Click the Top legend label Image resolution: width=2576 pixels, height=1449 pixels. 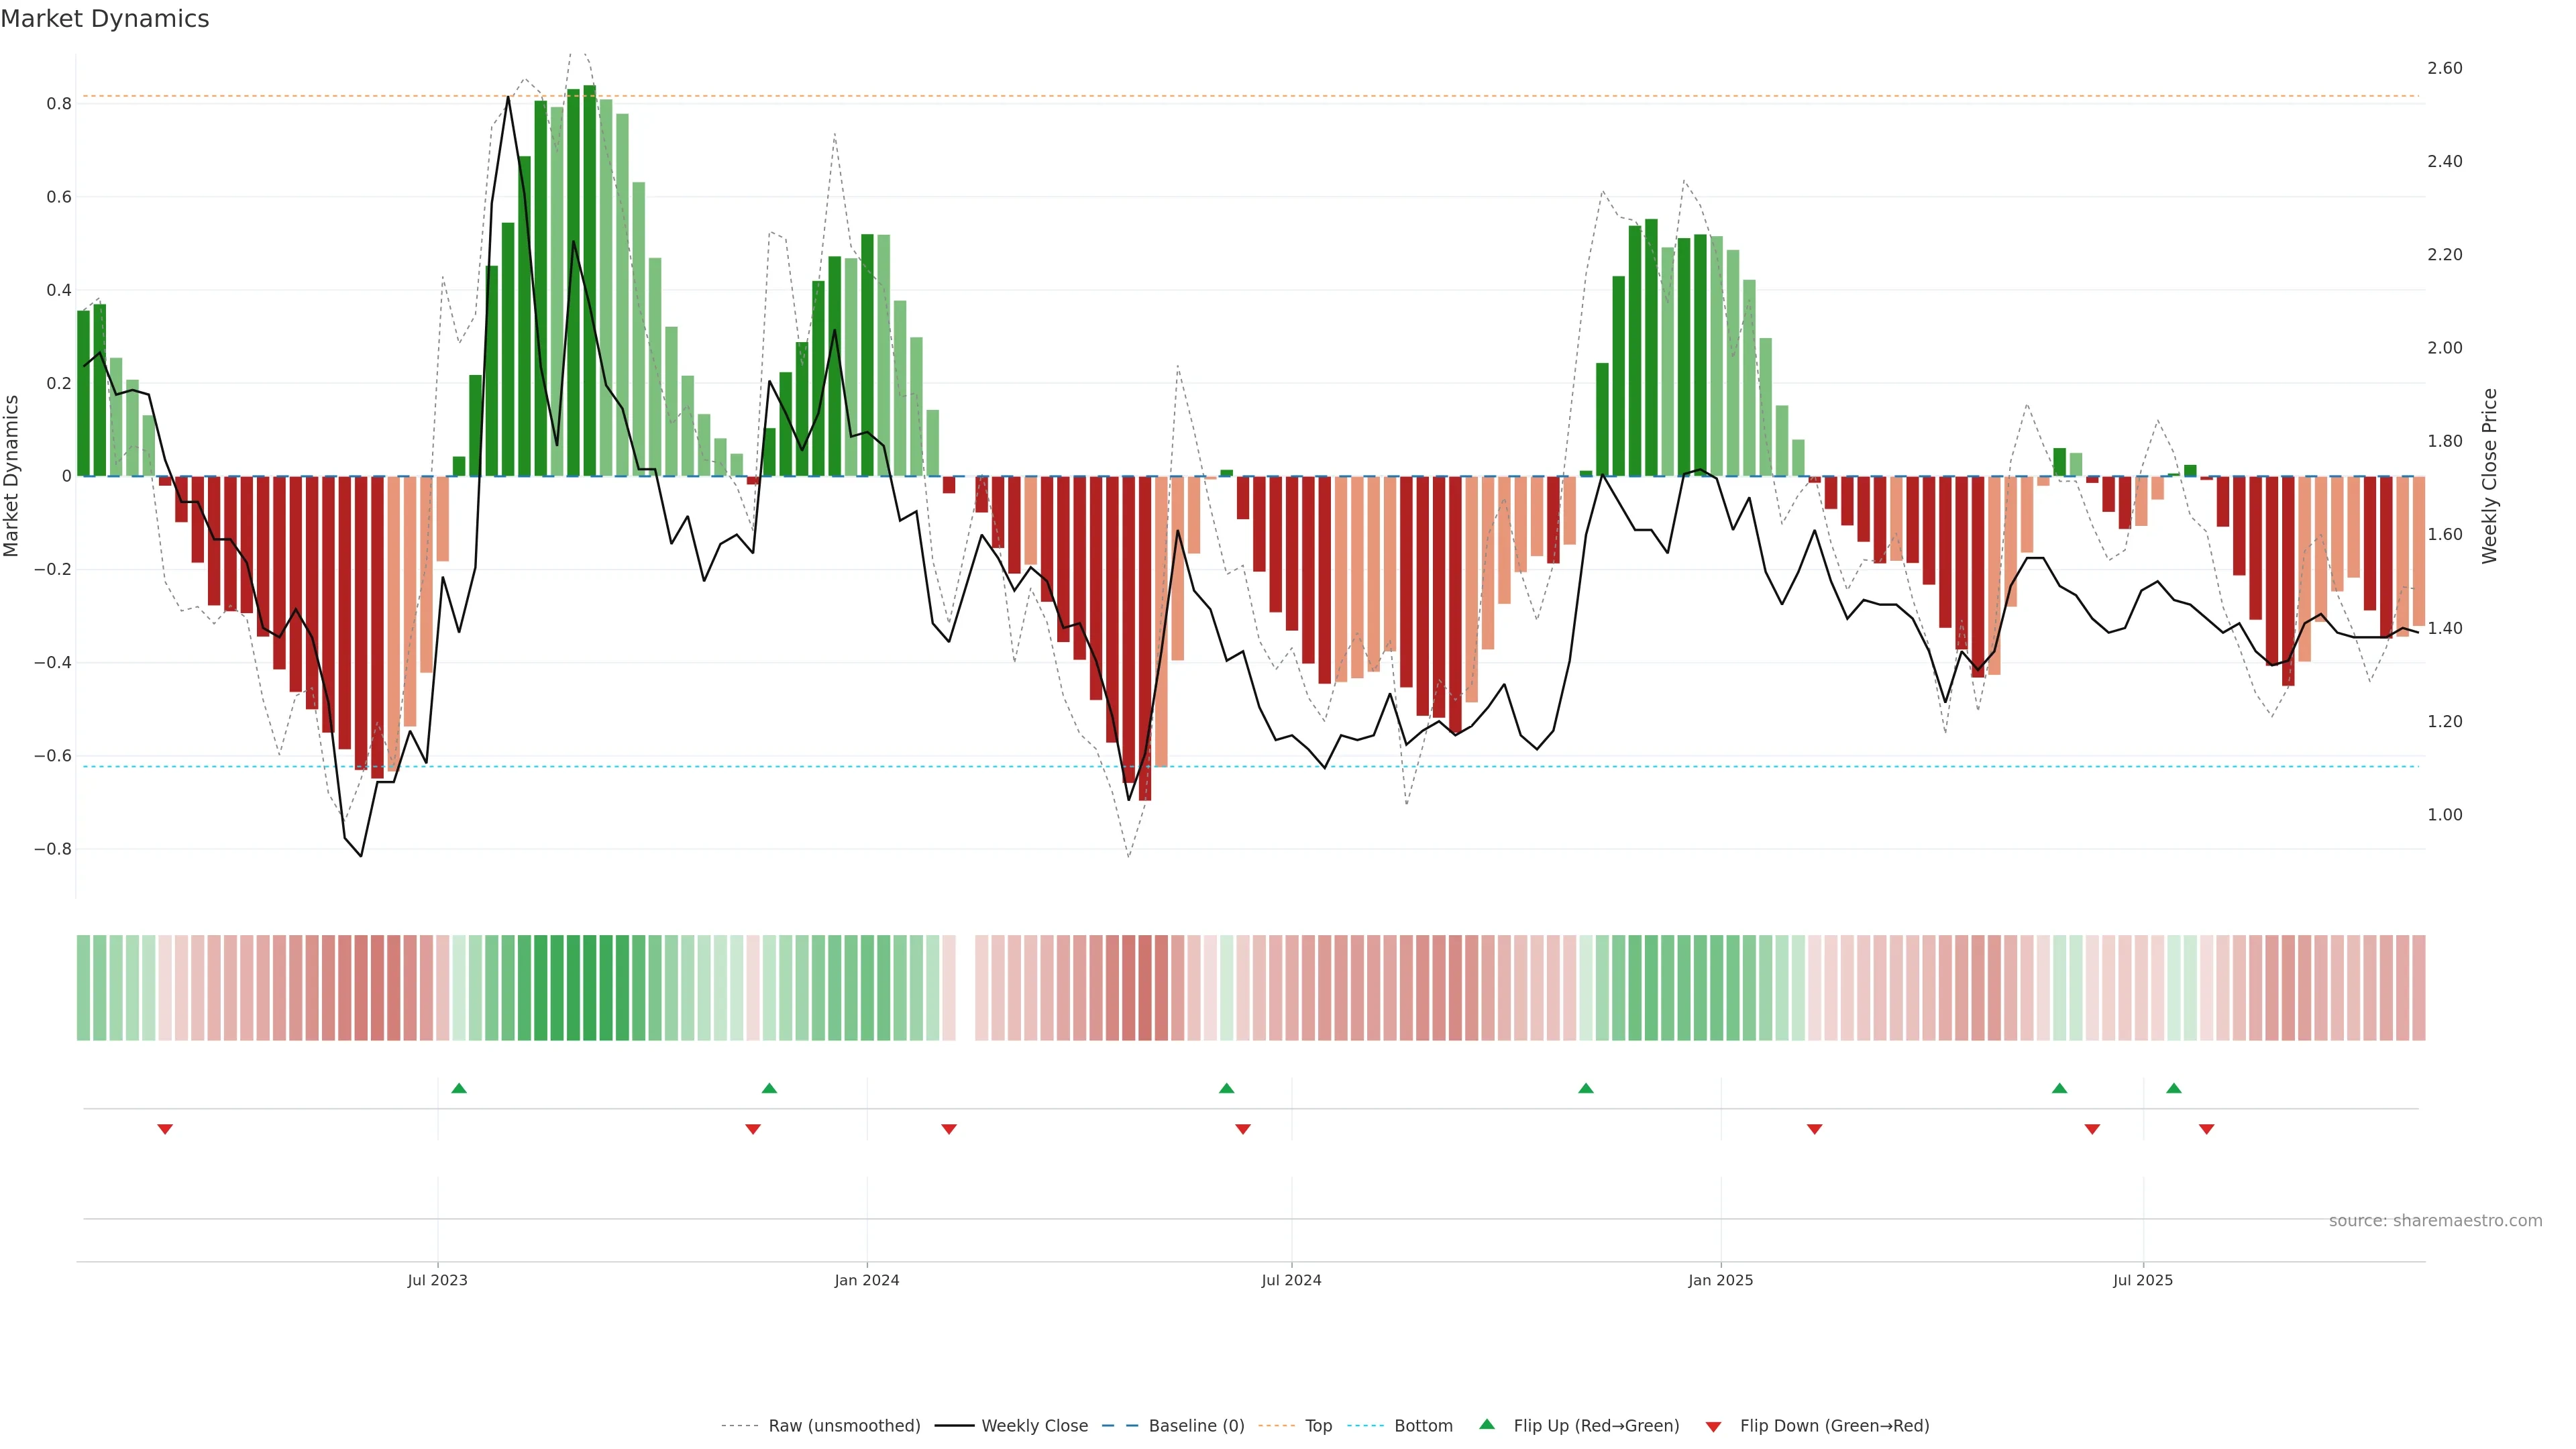[1318, 1426]
